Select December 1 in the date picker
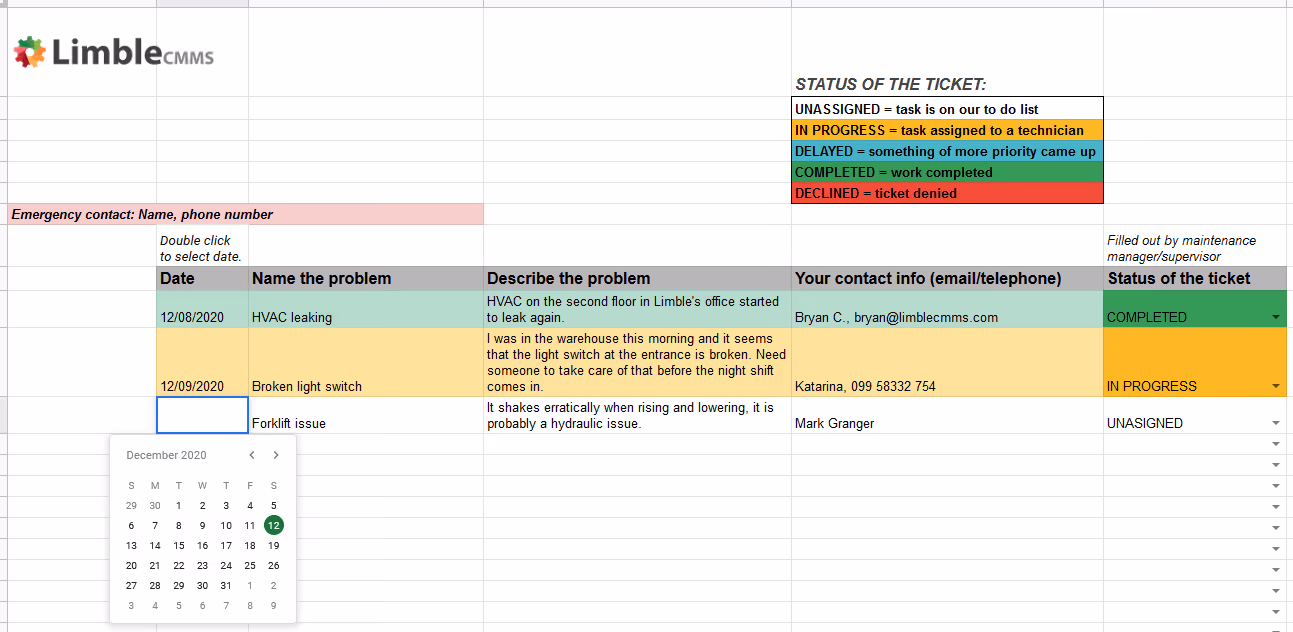The width and height of the screenshot is (1293, 632). (178, 505)
